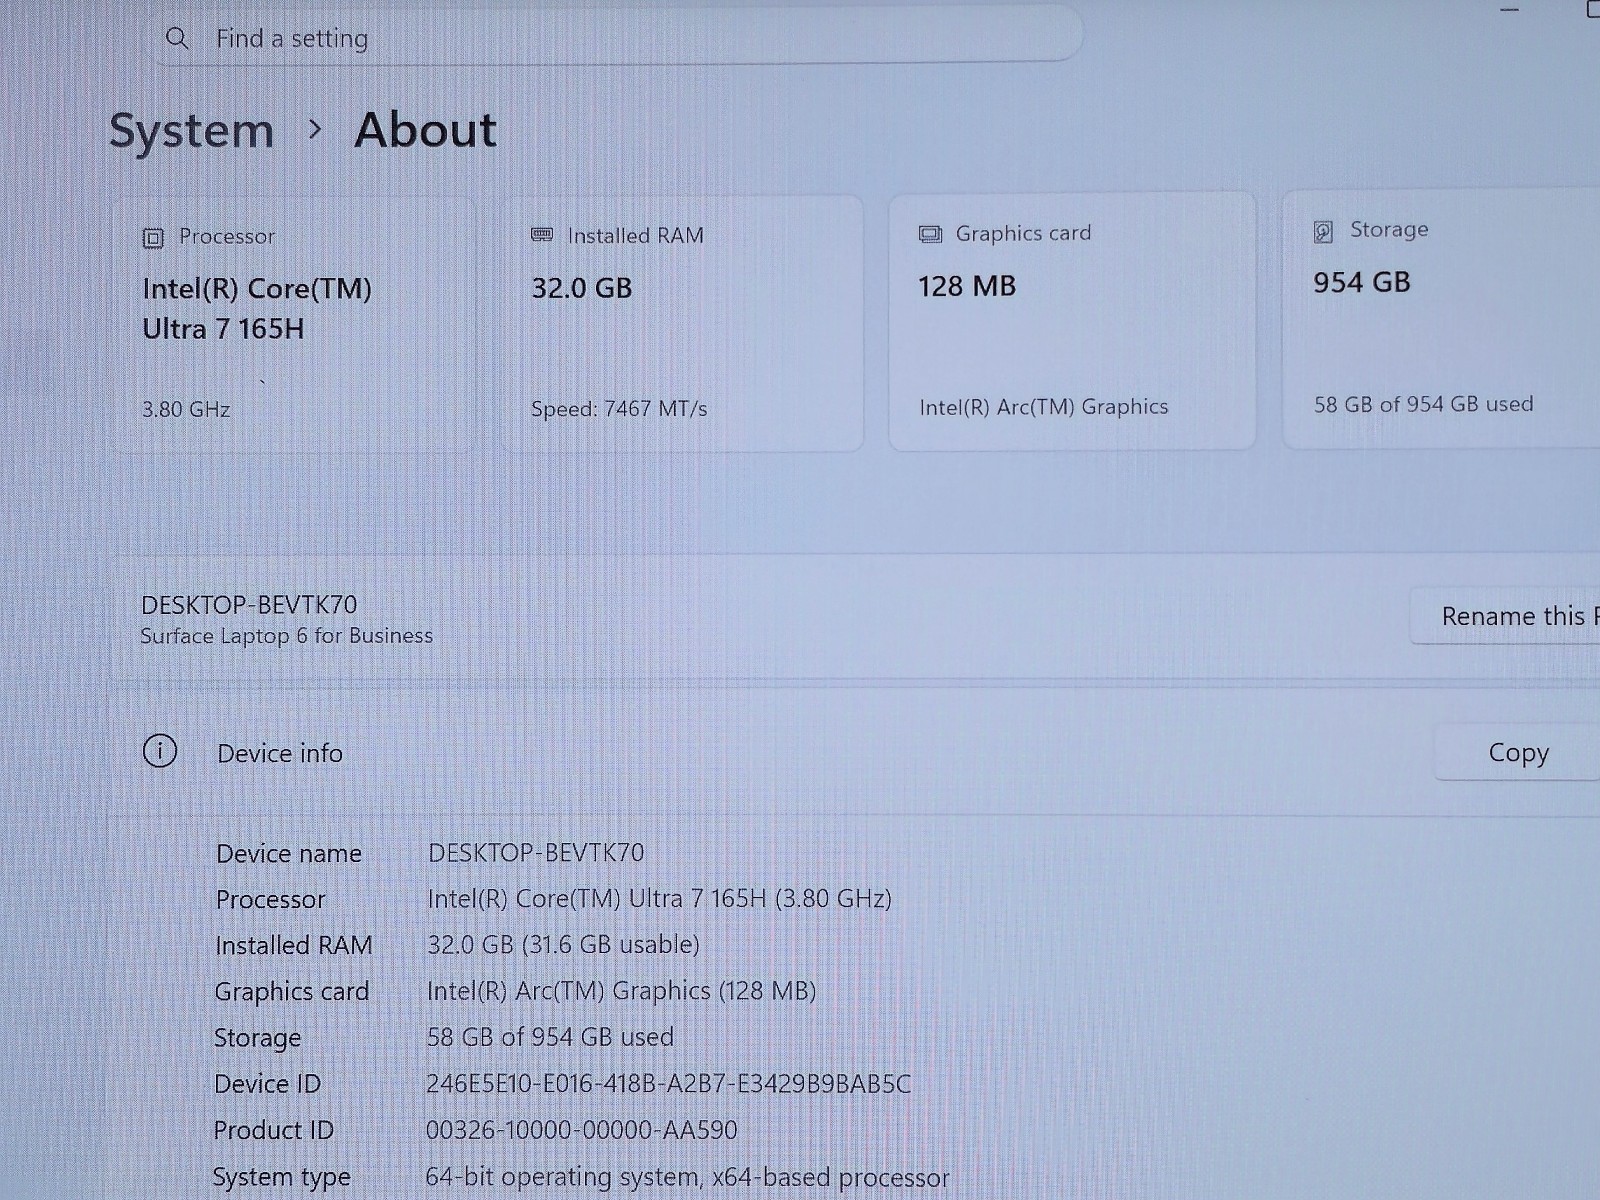Click Intel(R) Arc(TM) Graphics in the card

[1044, 406]
